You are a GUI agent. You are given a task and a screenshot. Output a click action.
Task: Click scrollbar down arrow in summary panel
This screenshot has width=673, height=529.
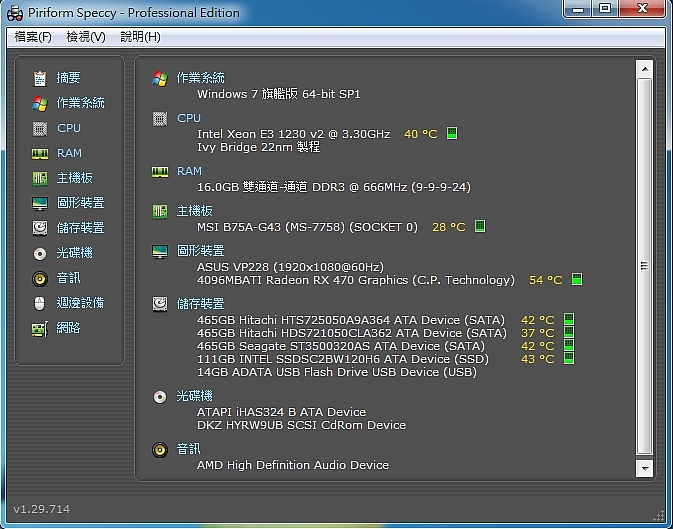coord(645,468)
